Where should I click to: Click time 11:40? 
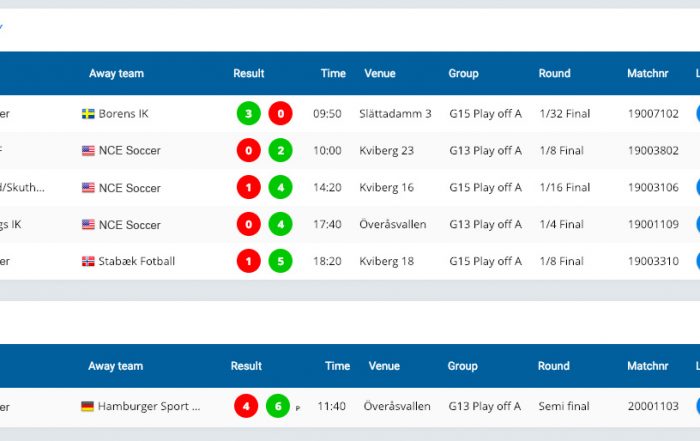point(332,406)
